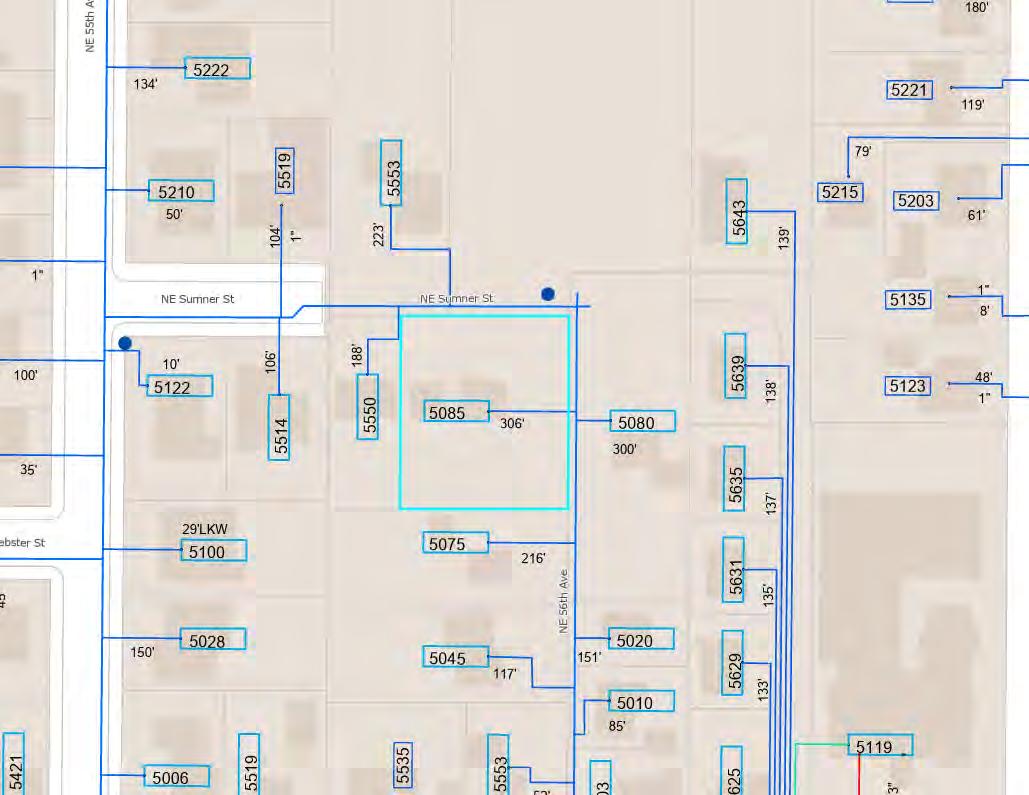Click the vertical address label 5631
The height and width of the screenshot is (795, 1029).
pyautogui.click(x=734, y=570)
